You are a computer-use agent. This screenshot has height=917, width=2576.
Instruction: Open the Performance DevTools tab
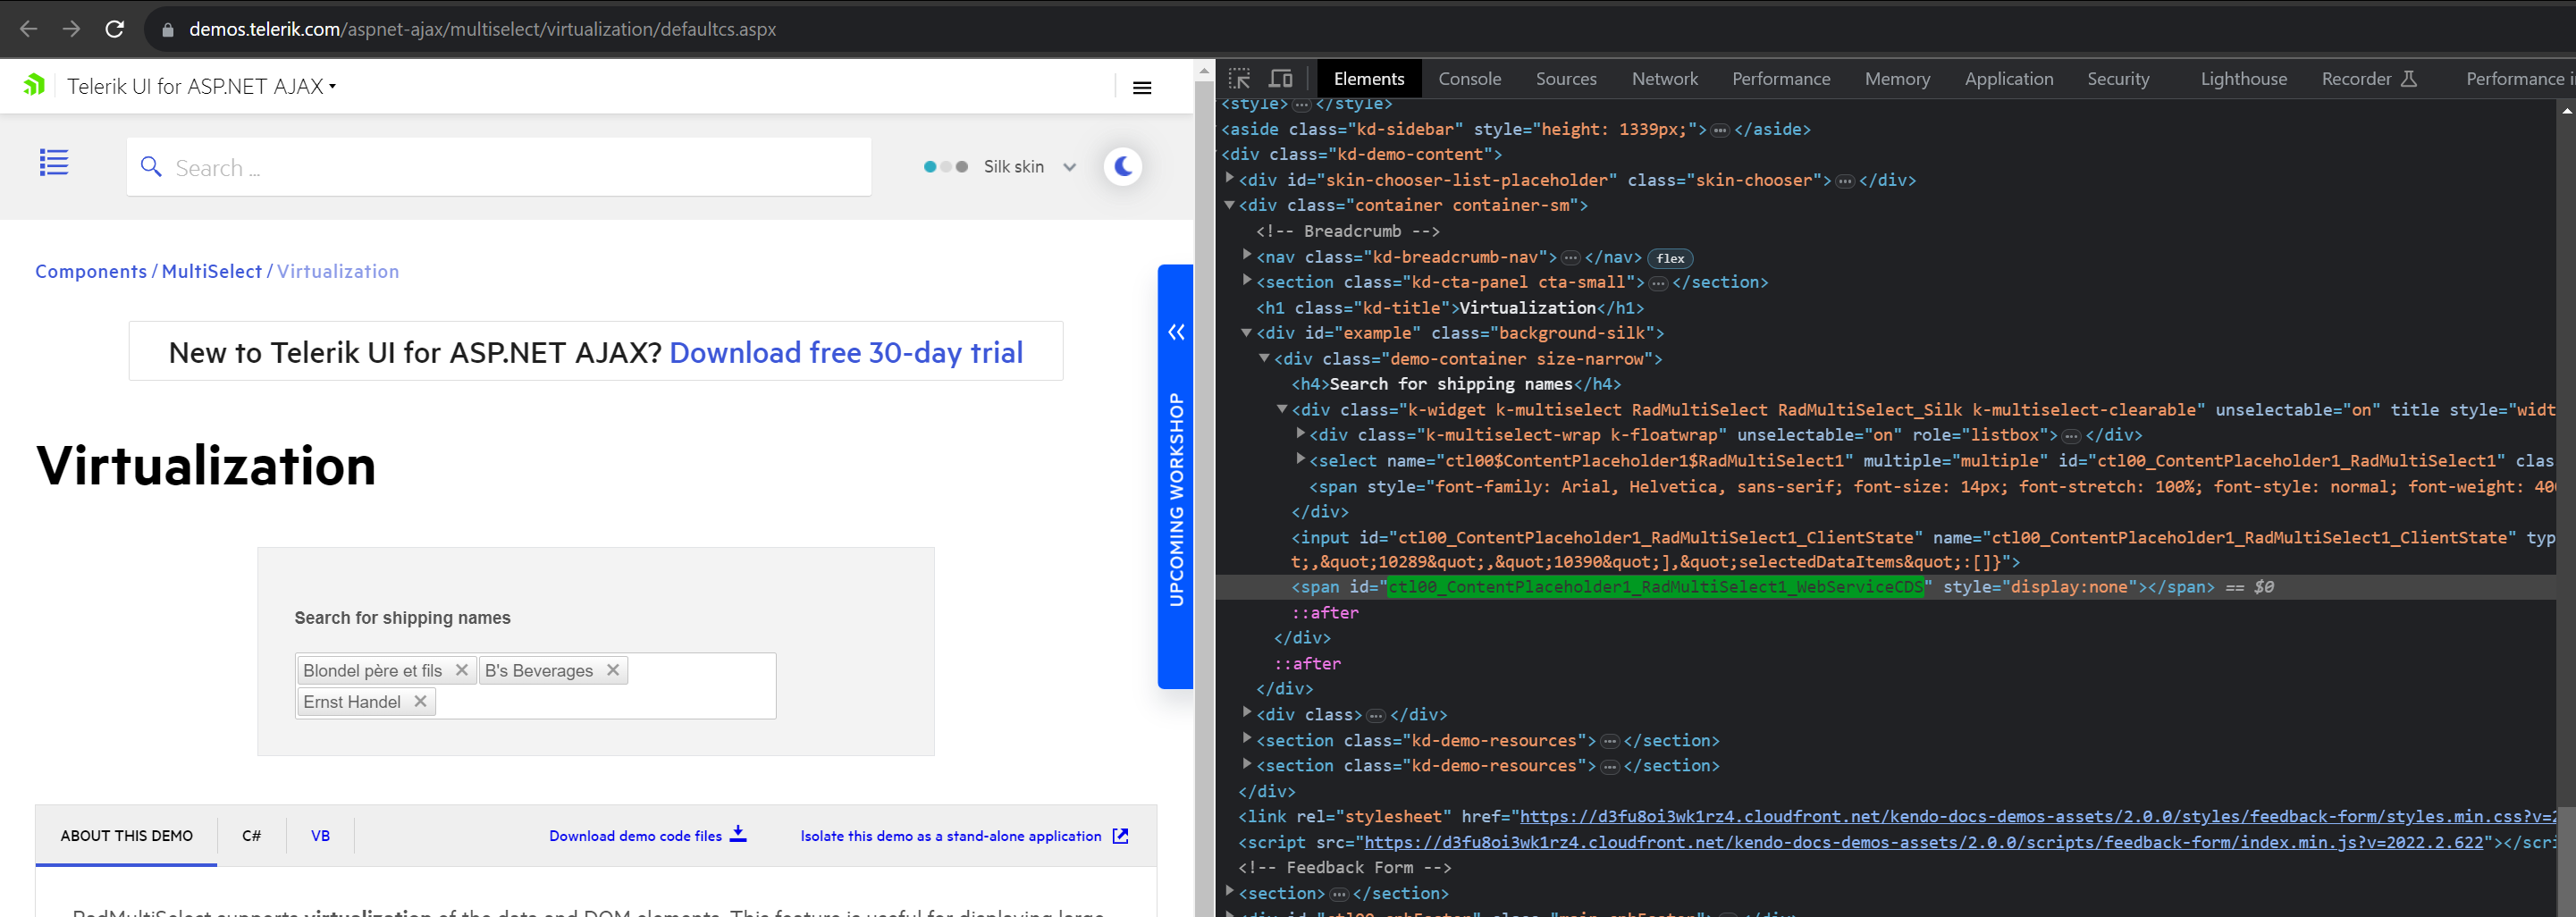1781,79
